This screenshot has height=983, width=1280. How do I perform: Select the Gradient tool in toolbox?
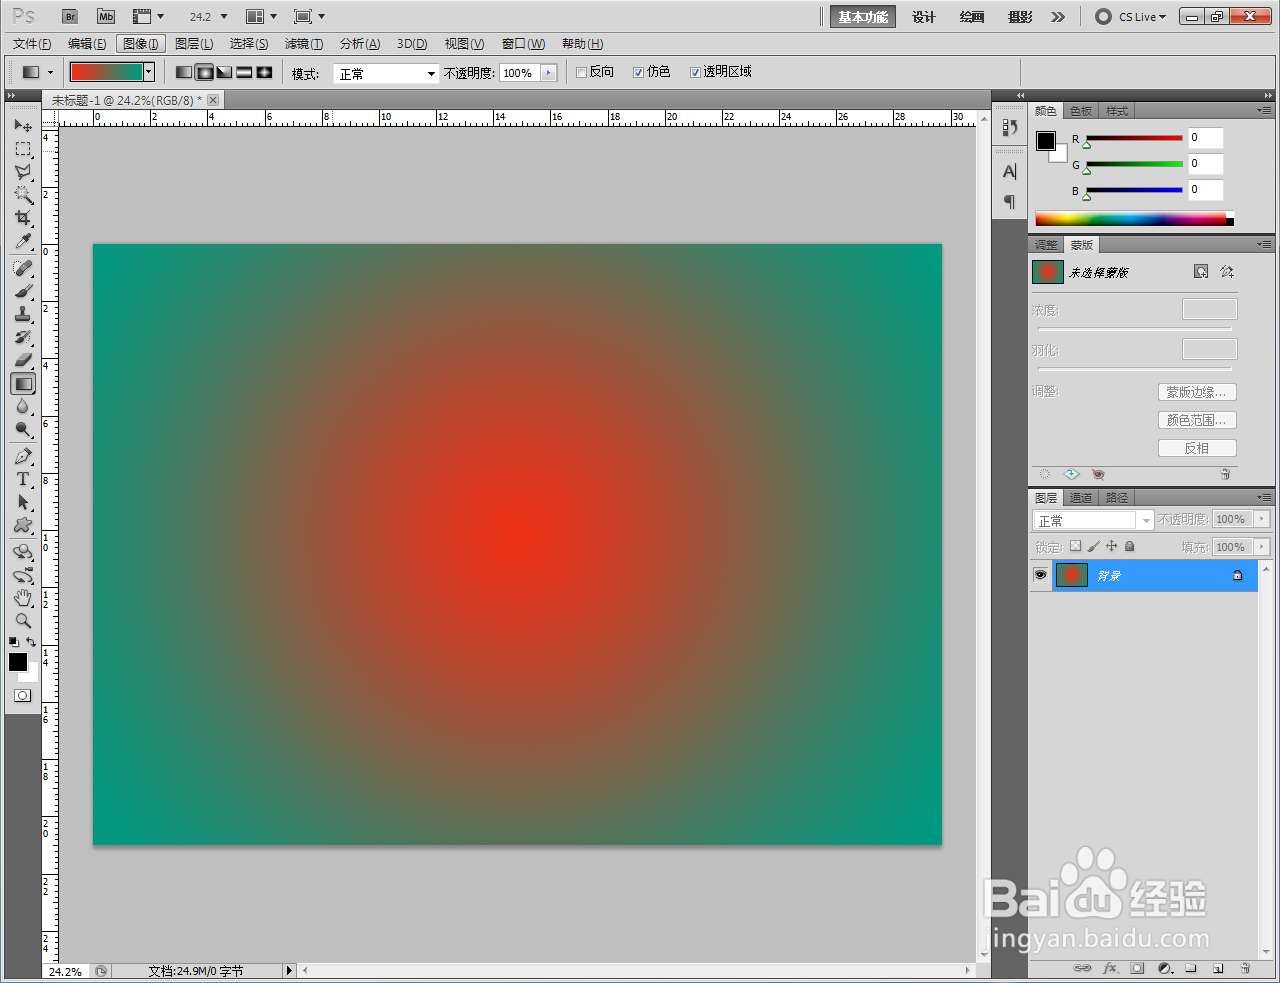(x=23, y=383)
